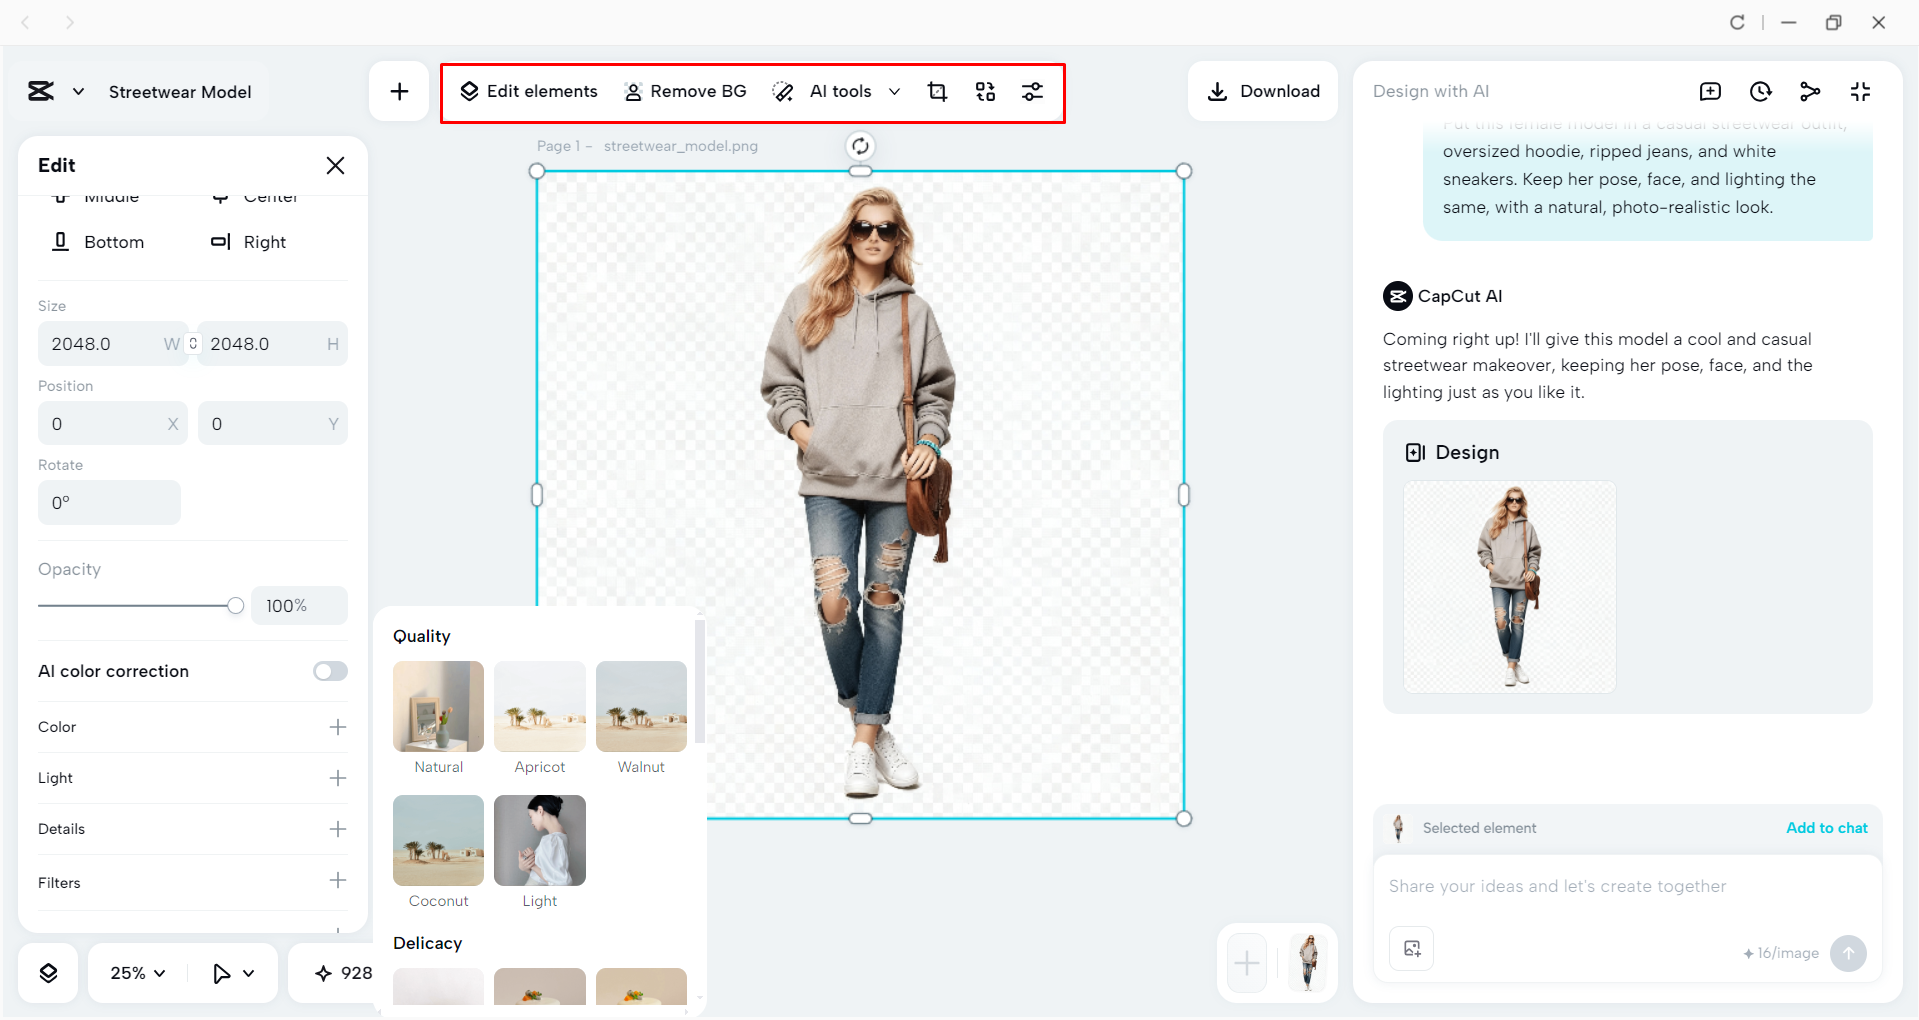Click the X position field
Screen dimensions: 1919x1020
pos(113,424)
